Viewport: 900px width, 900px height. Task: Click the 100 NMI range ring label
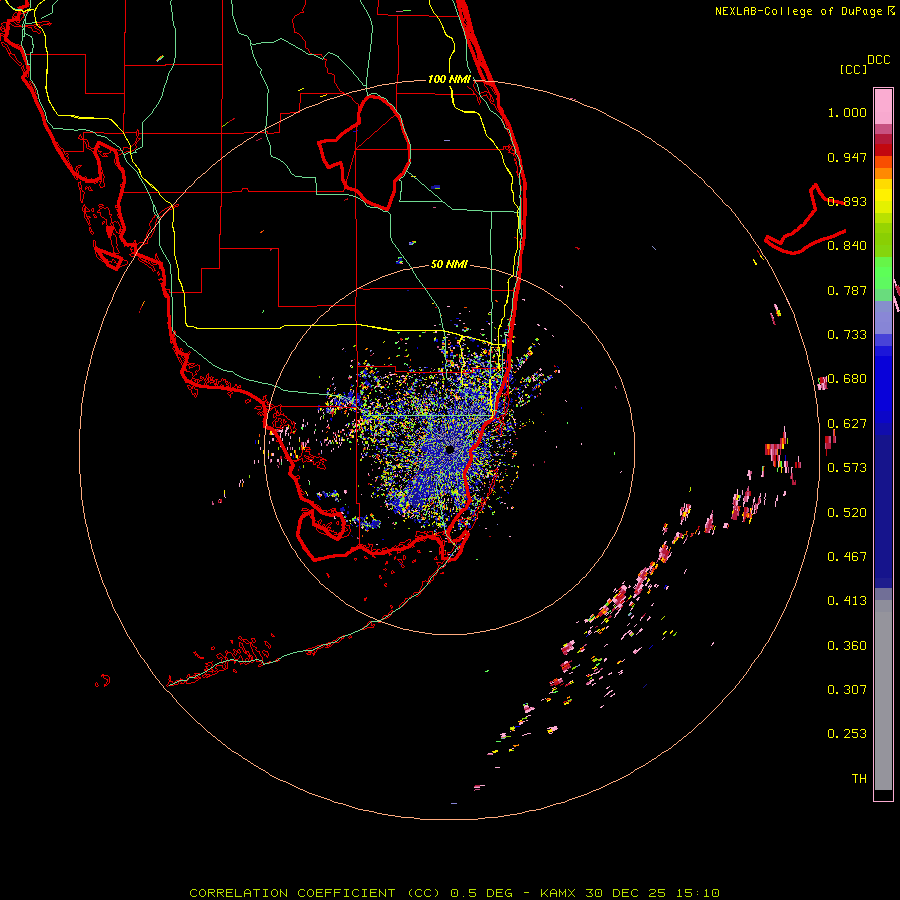[x=449, y=79]
